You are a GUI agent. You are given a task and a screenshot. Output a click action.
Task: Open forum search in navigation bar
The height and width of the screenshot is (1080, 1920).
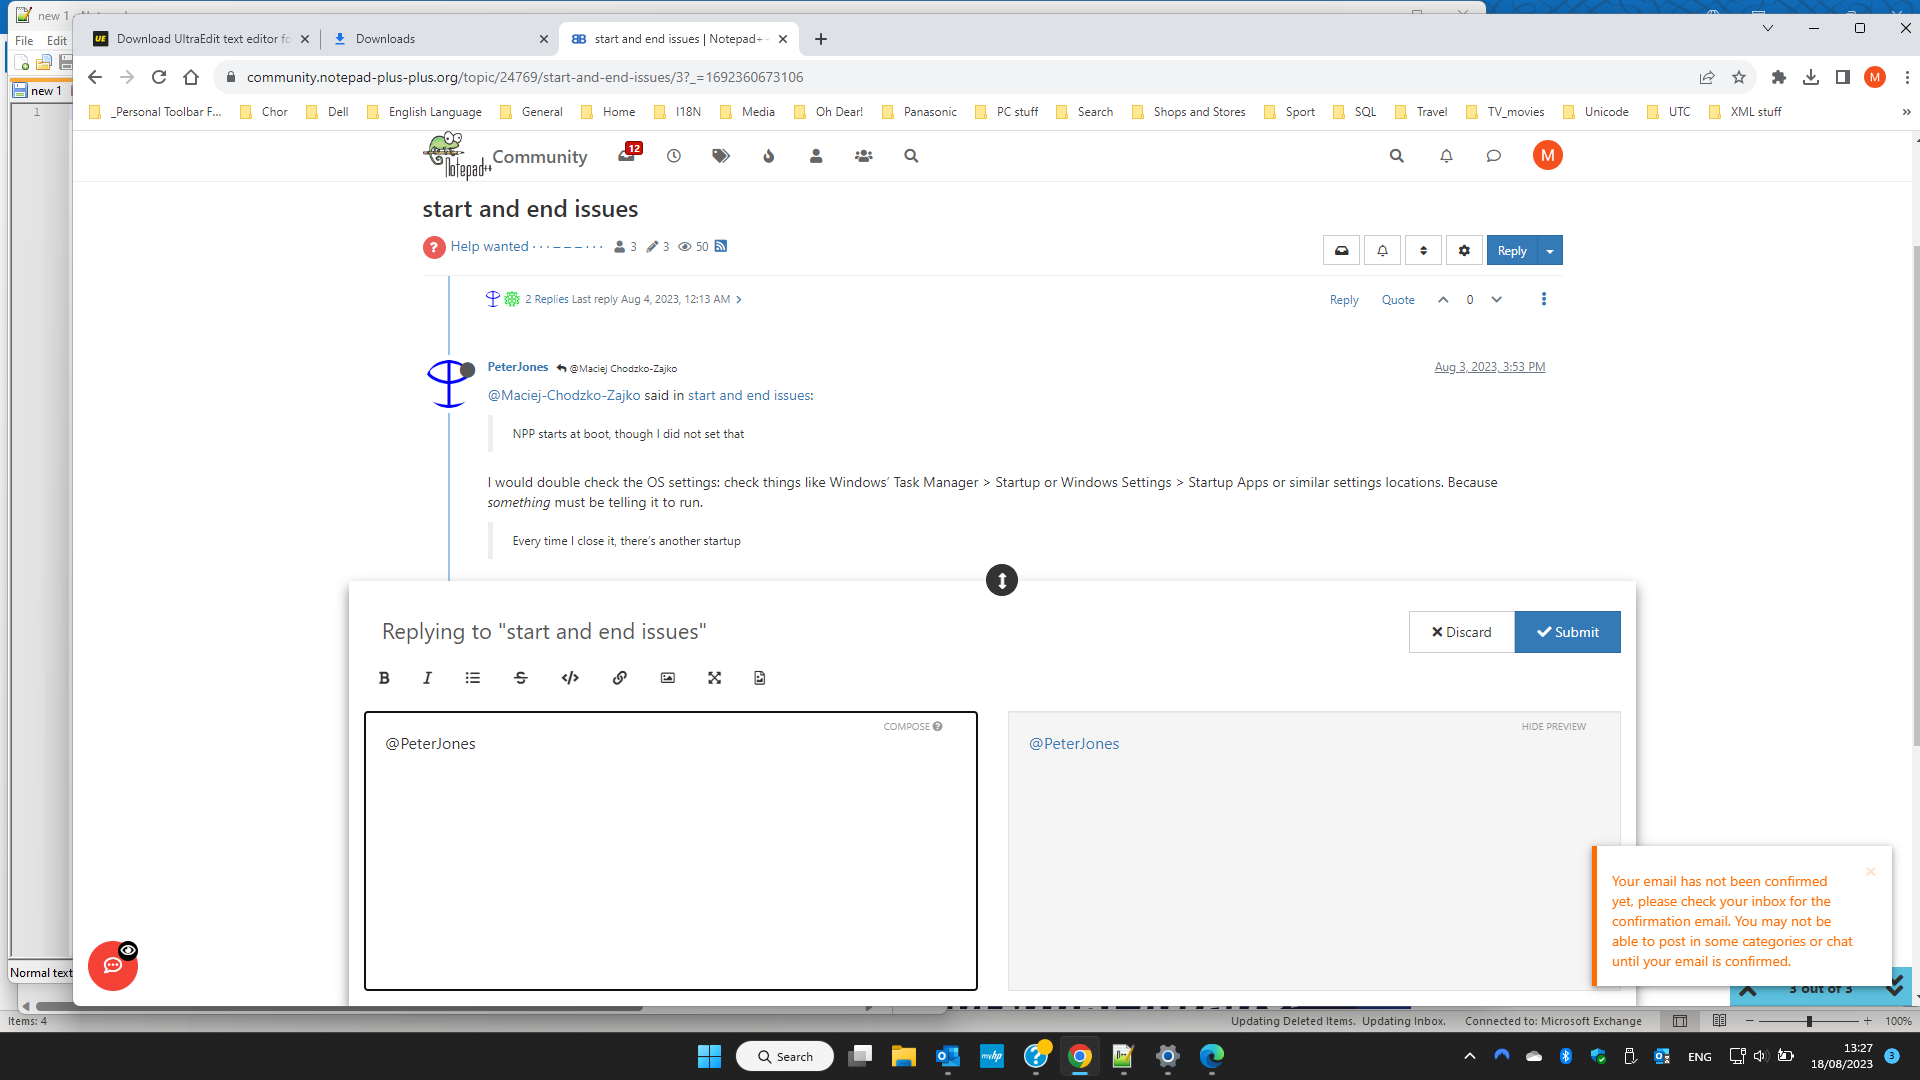[x=911, y=156]
